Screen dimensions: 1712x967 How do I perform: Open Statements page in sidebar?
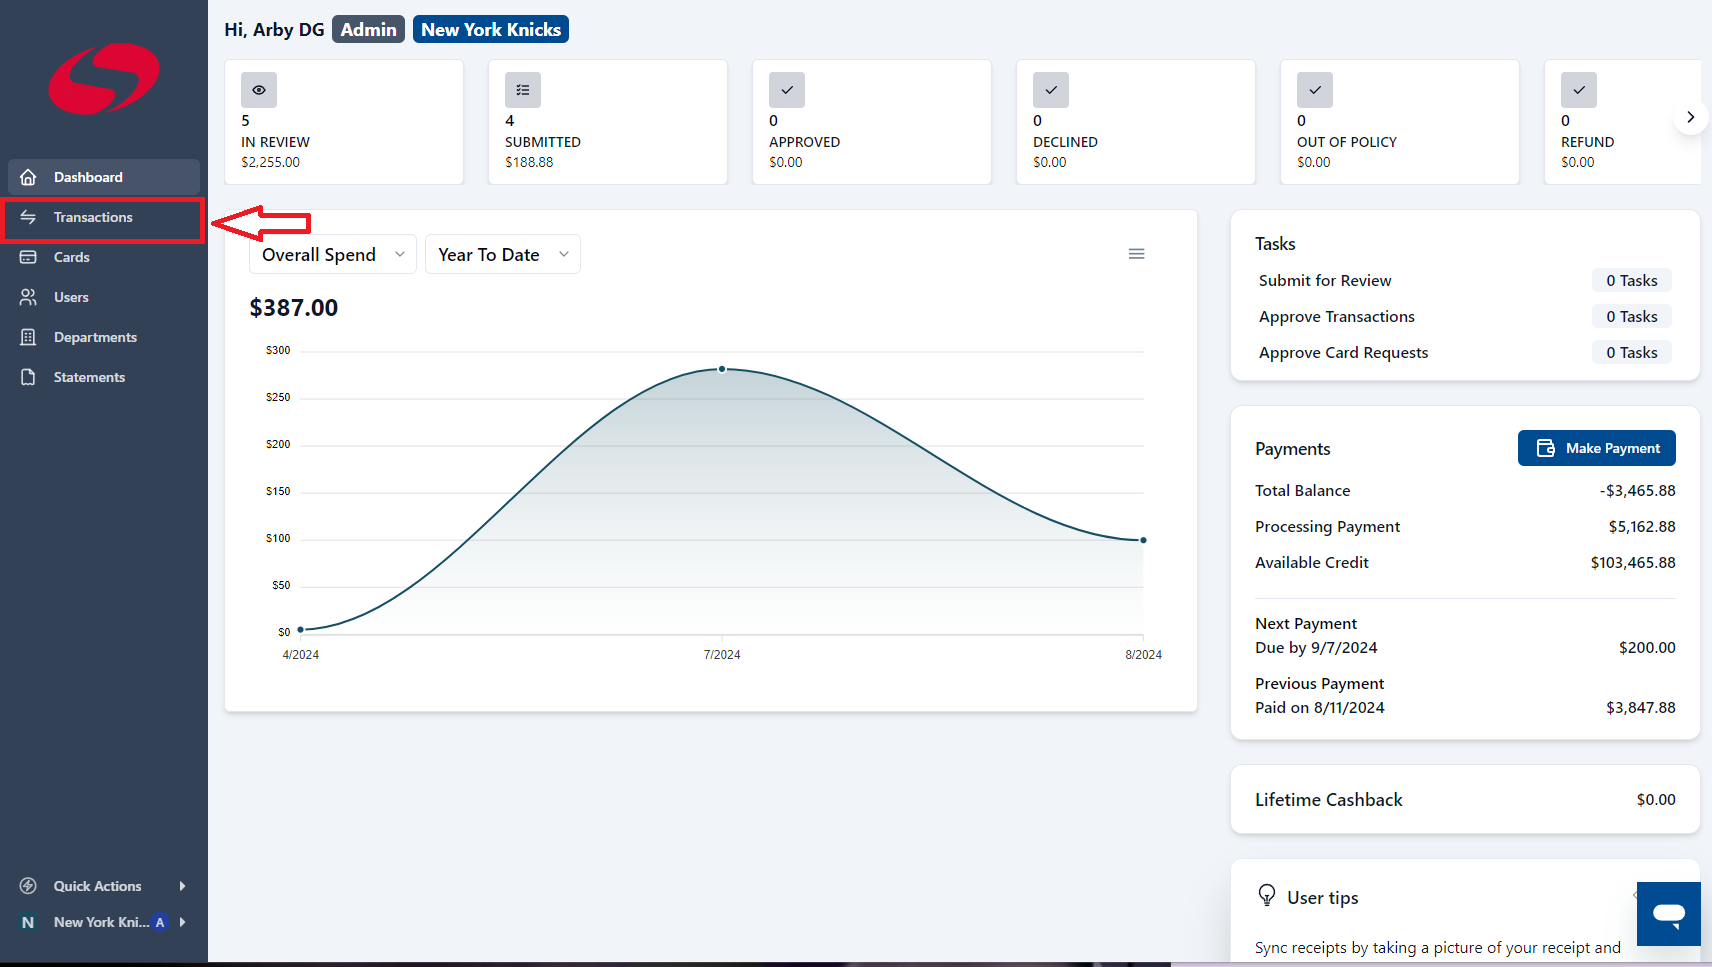pos(104,377)
